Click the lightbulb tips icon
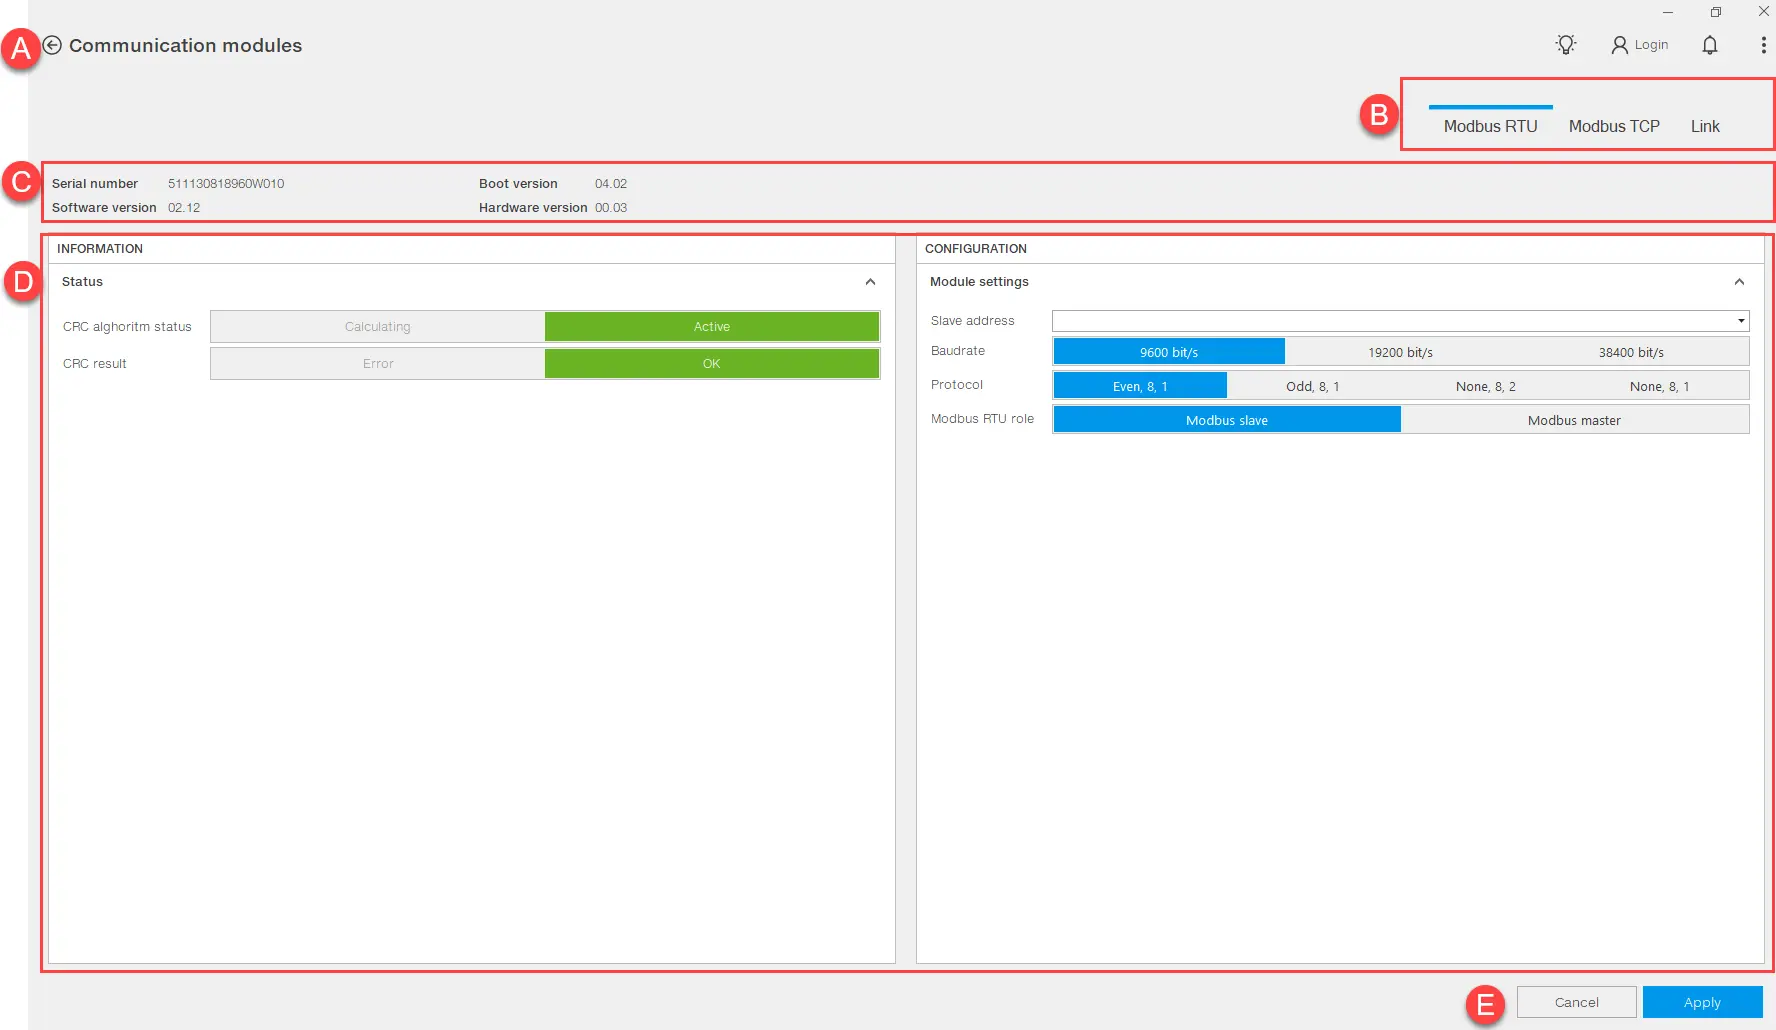Viewport: 1776px width, 1030px height. (1566, 45)
